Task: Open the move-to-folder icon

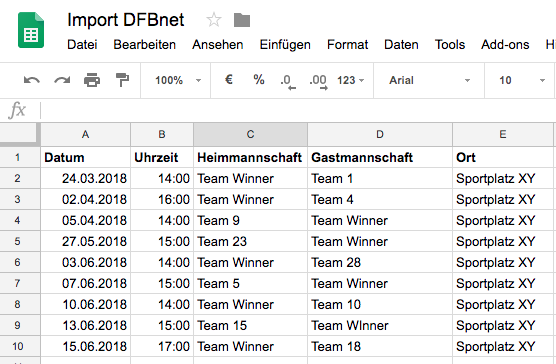Action: point(242,20)
